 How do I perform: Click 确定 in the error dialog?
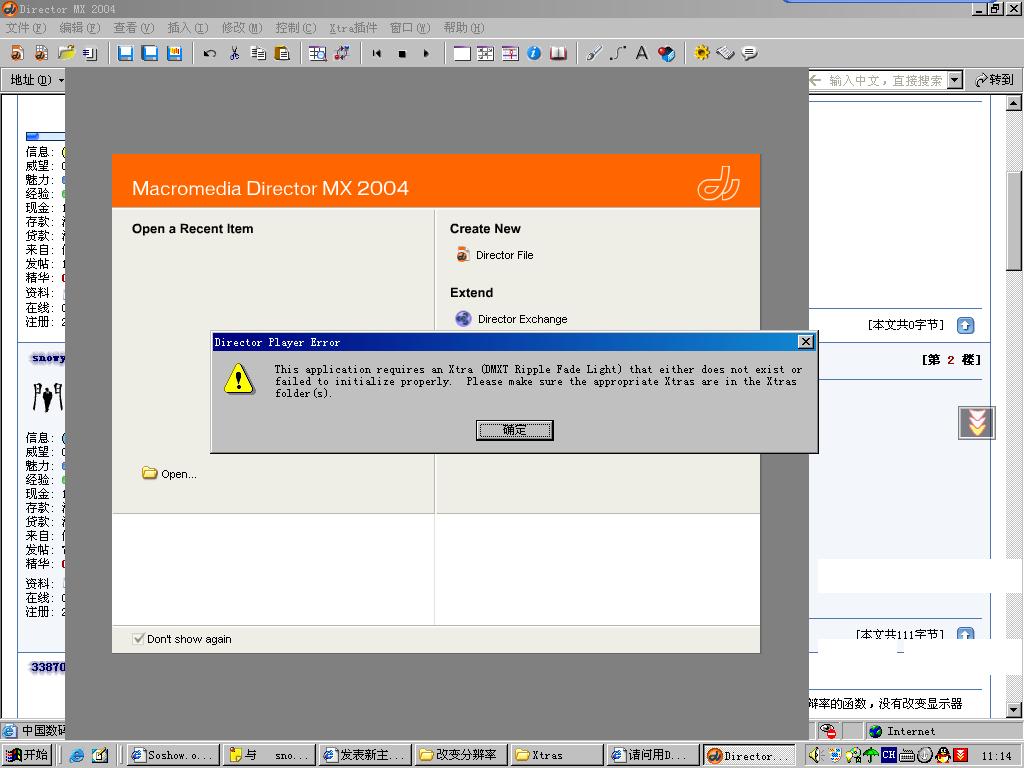(515, 430)
